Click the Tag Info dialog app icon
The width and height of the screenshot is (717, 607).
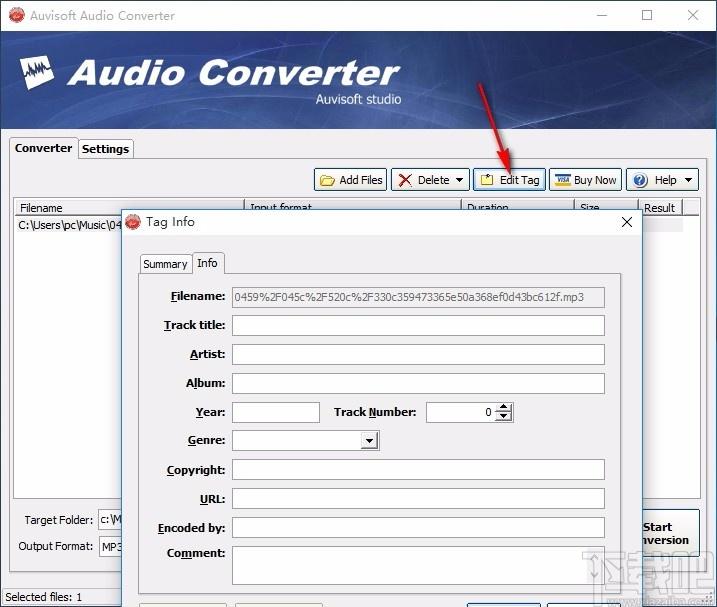click(x=133, y=222)
